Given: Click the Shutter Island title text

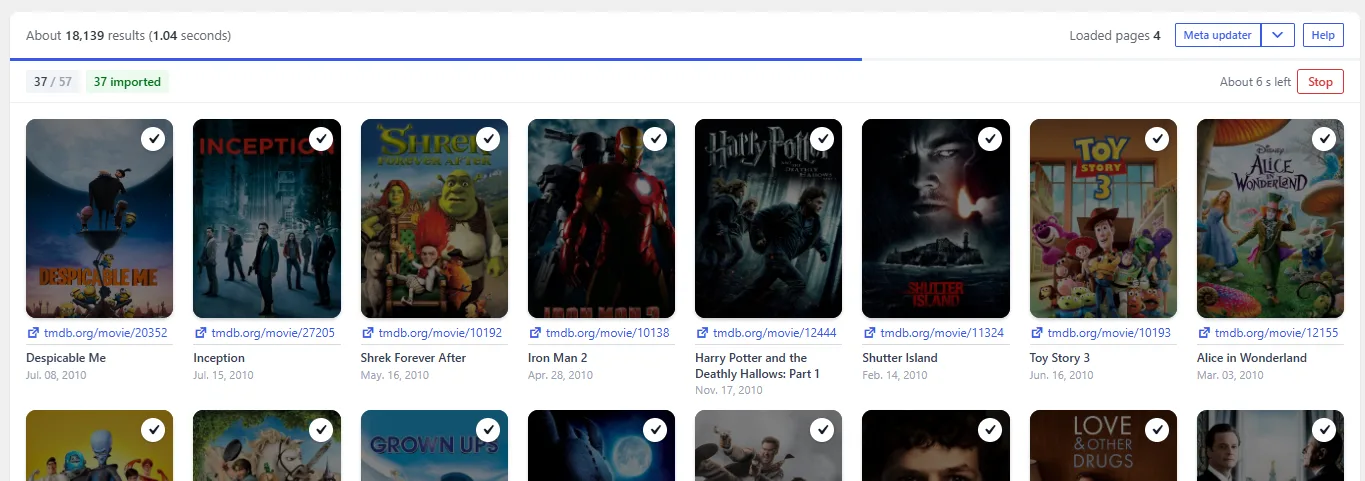Looking at the screenshot, I should 900,358.
